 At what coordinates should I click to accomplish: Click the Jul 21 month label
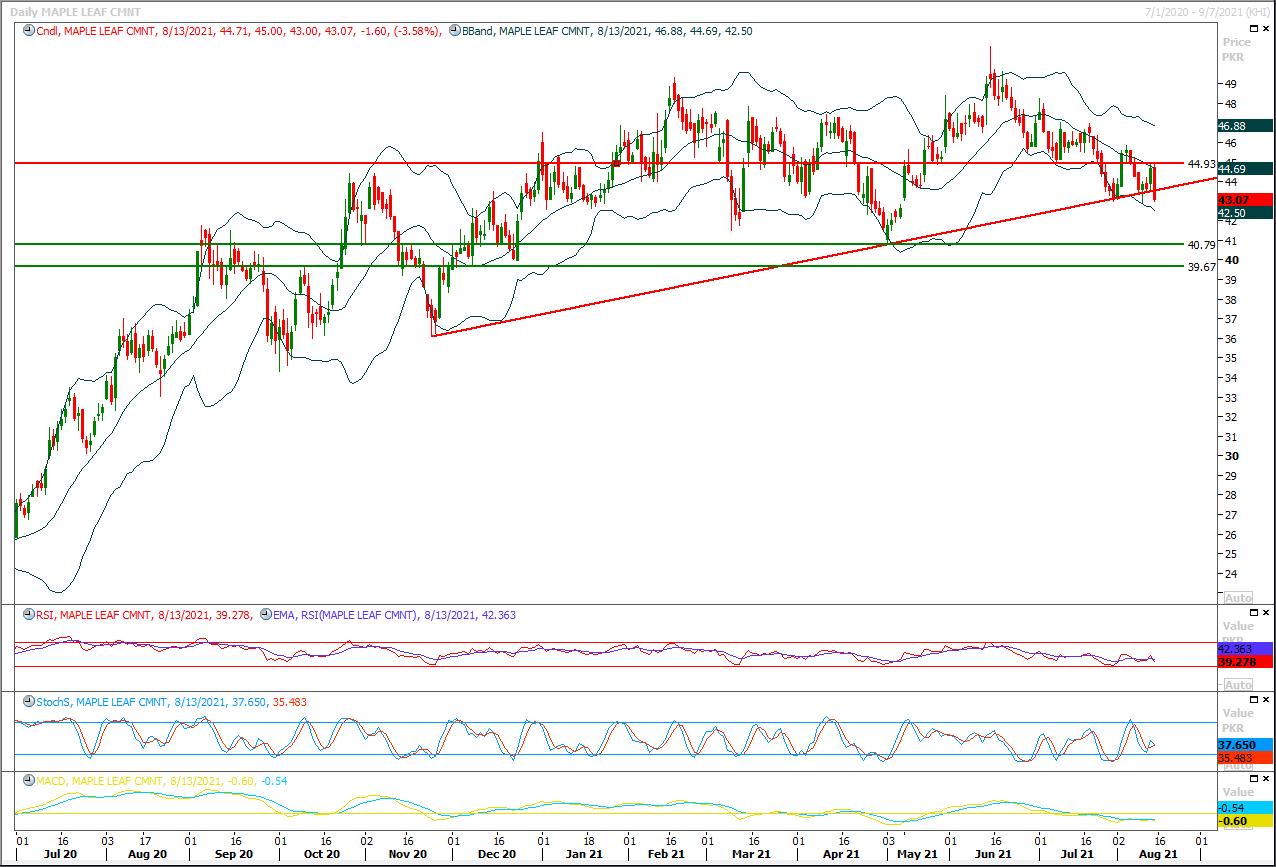(x=1077, y=855)
